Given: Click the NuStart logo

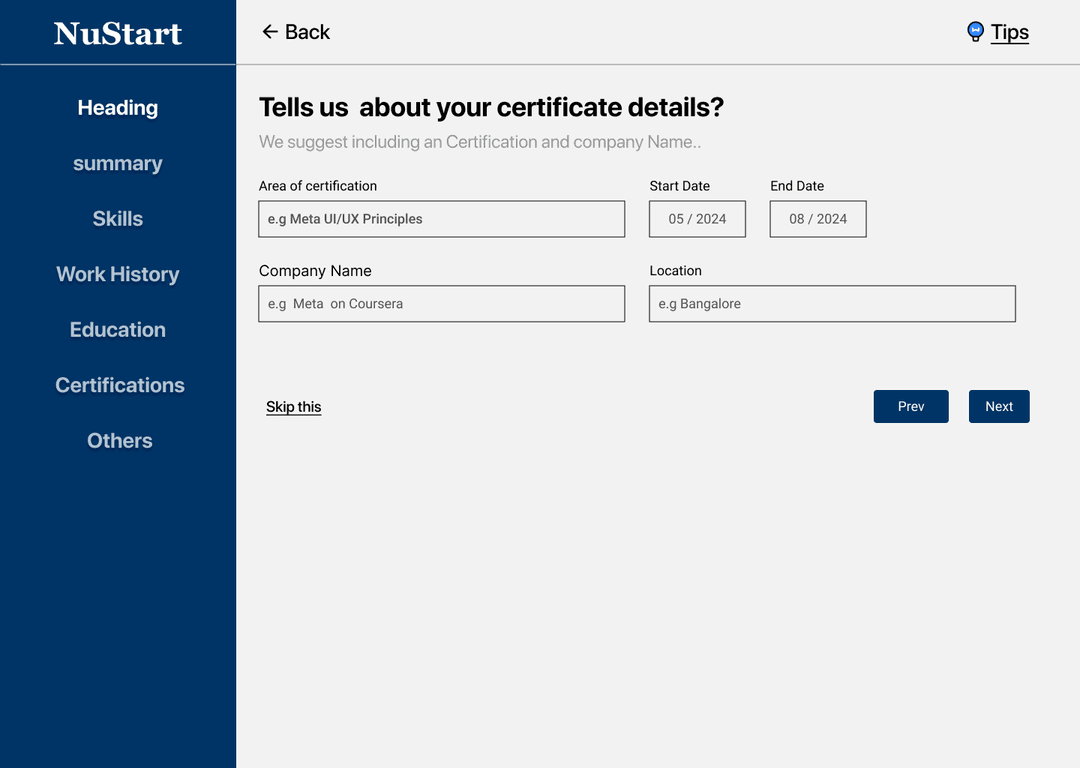Looking at the screenshot, I should [x=118, y=34].
